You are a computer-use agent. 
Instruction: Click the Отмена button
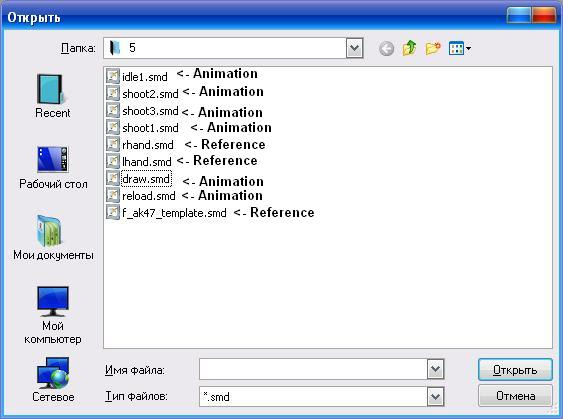pos(515,396)
